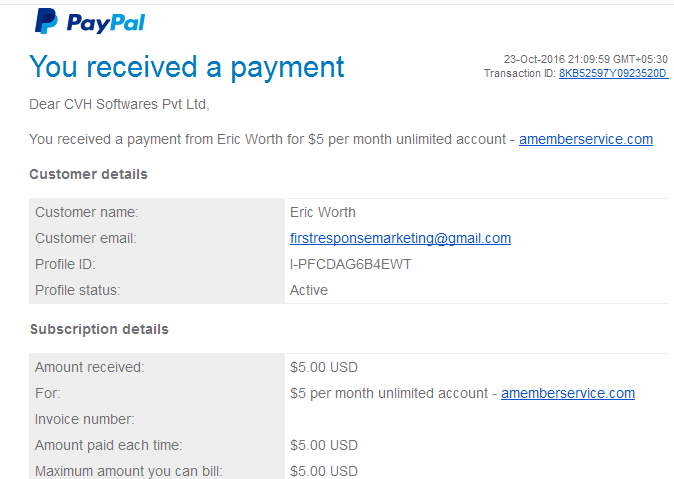Click the Amount paid each time value
This screenshot has width=674, height=479.
tap(324, 445)
